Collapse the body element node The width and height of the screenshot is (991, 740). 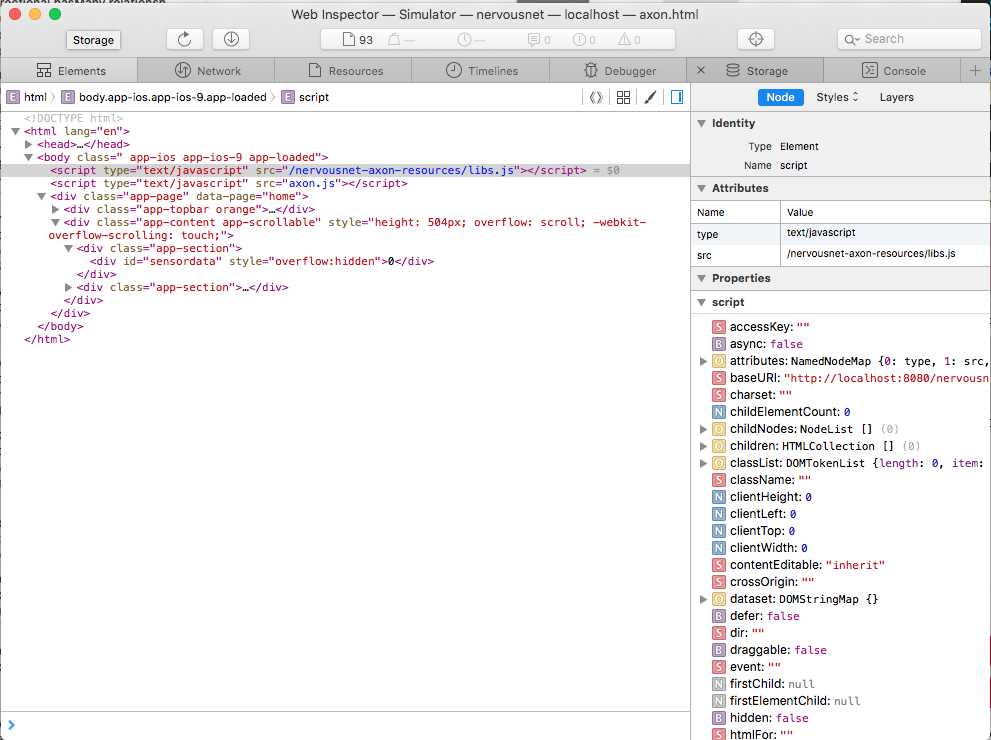[28, 157]
